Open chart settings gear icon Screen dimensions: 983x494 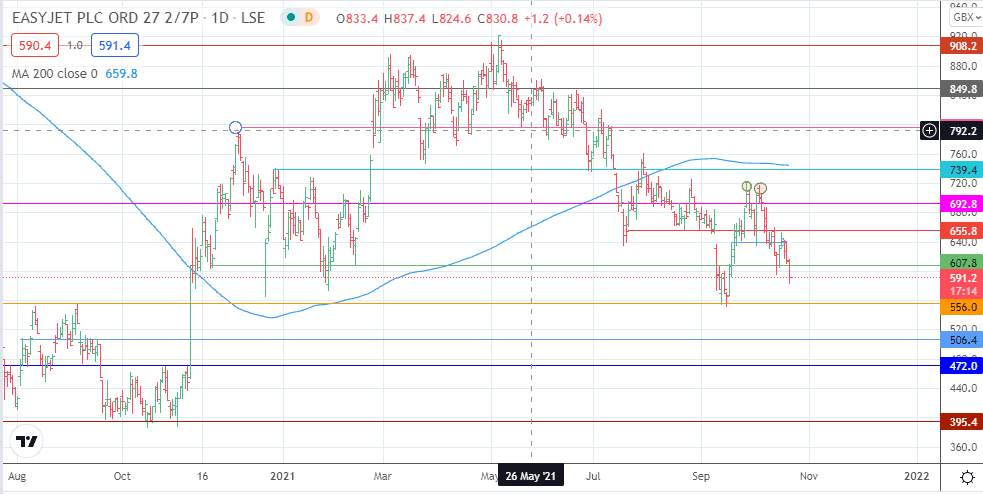966,478
